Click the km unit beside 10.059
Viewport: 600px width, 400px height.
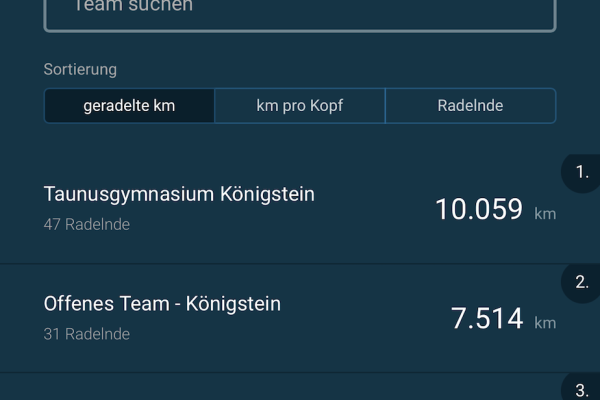pos(545,214)
